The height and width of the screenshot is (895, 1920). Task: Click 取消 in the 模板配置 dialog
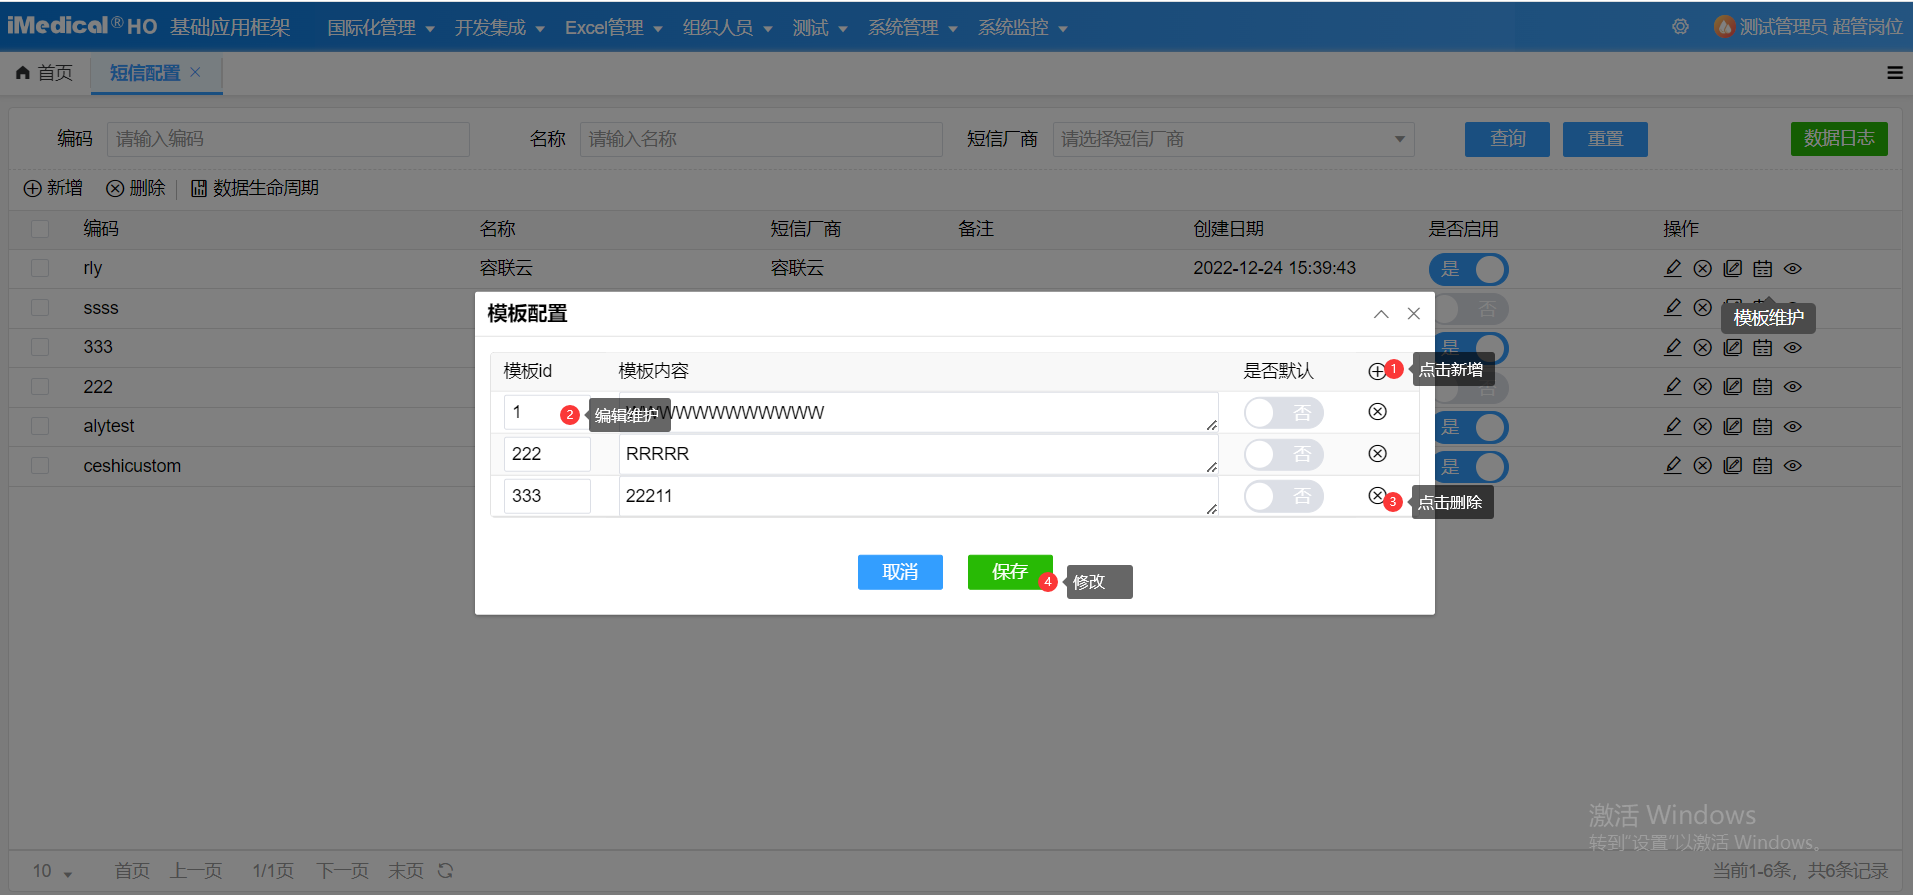(x=900, y=572)
